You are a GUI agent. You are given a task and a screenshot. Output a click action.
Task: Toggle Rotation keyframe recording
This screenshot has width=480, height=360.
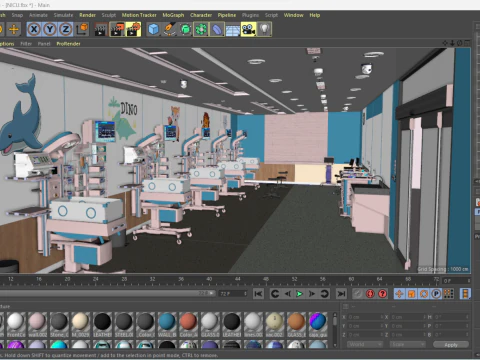[x=424, y=294]
